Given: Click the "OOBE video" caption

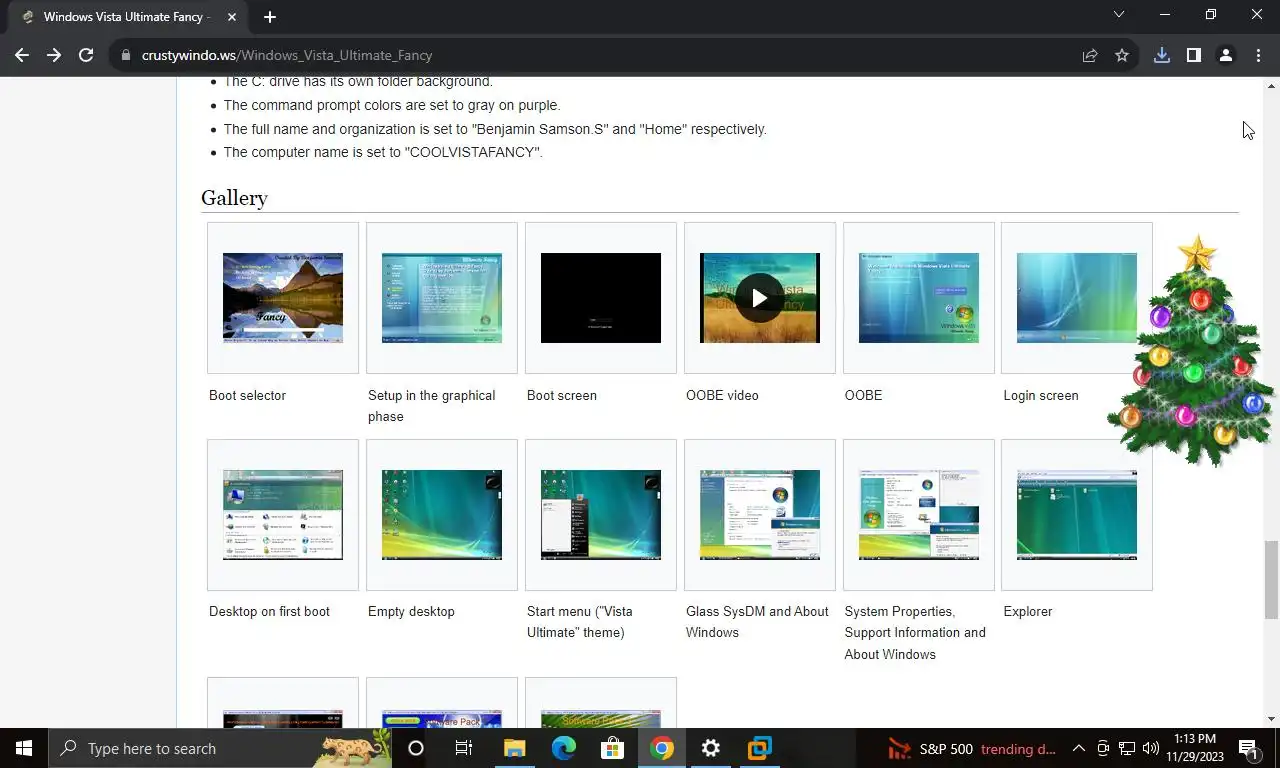Looking at the screenshot, I should point(722,395).
